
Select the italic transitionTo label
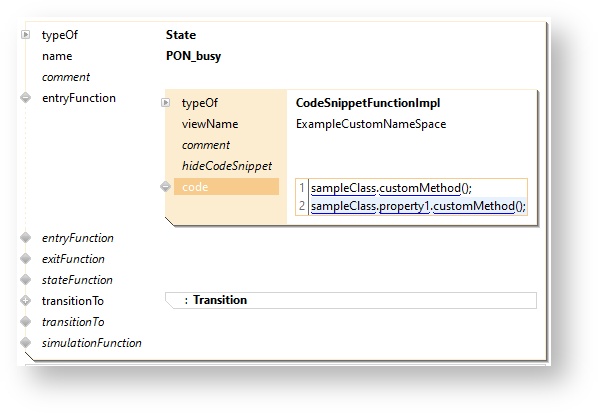tap(73, 322)
